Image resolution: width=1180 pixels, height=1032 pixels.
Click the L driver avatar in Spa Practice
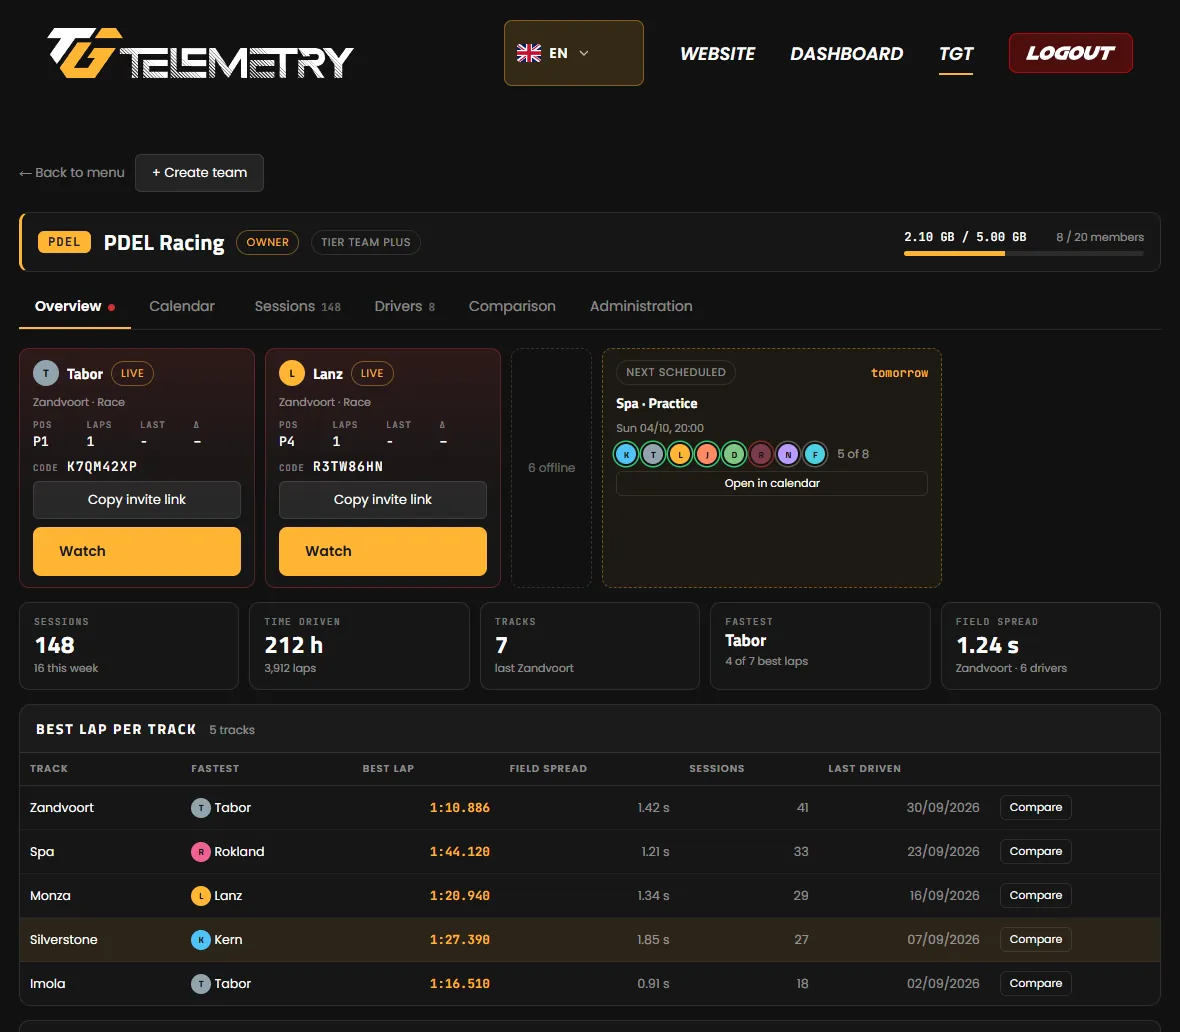[x=680, y=455]
